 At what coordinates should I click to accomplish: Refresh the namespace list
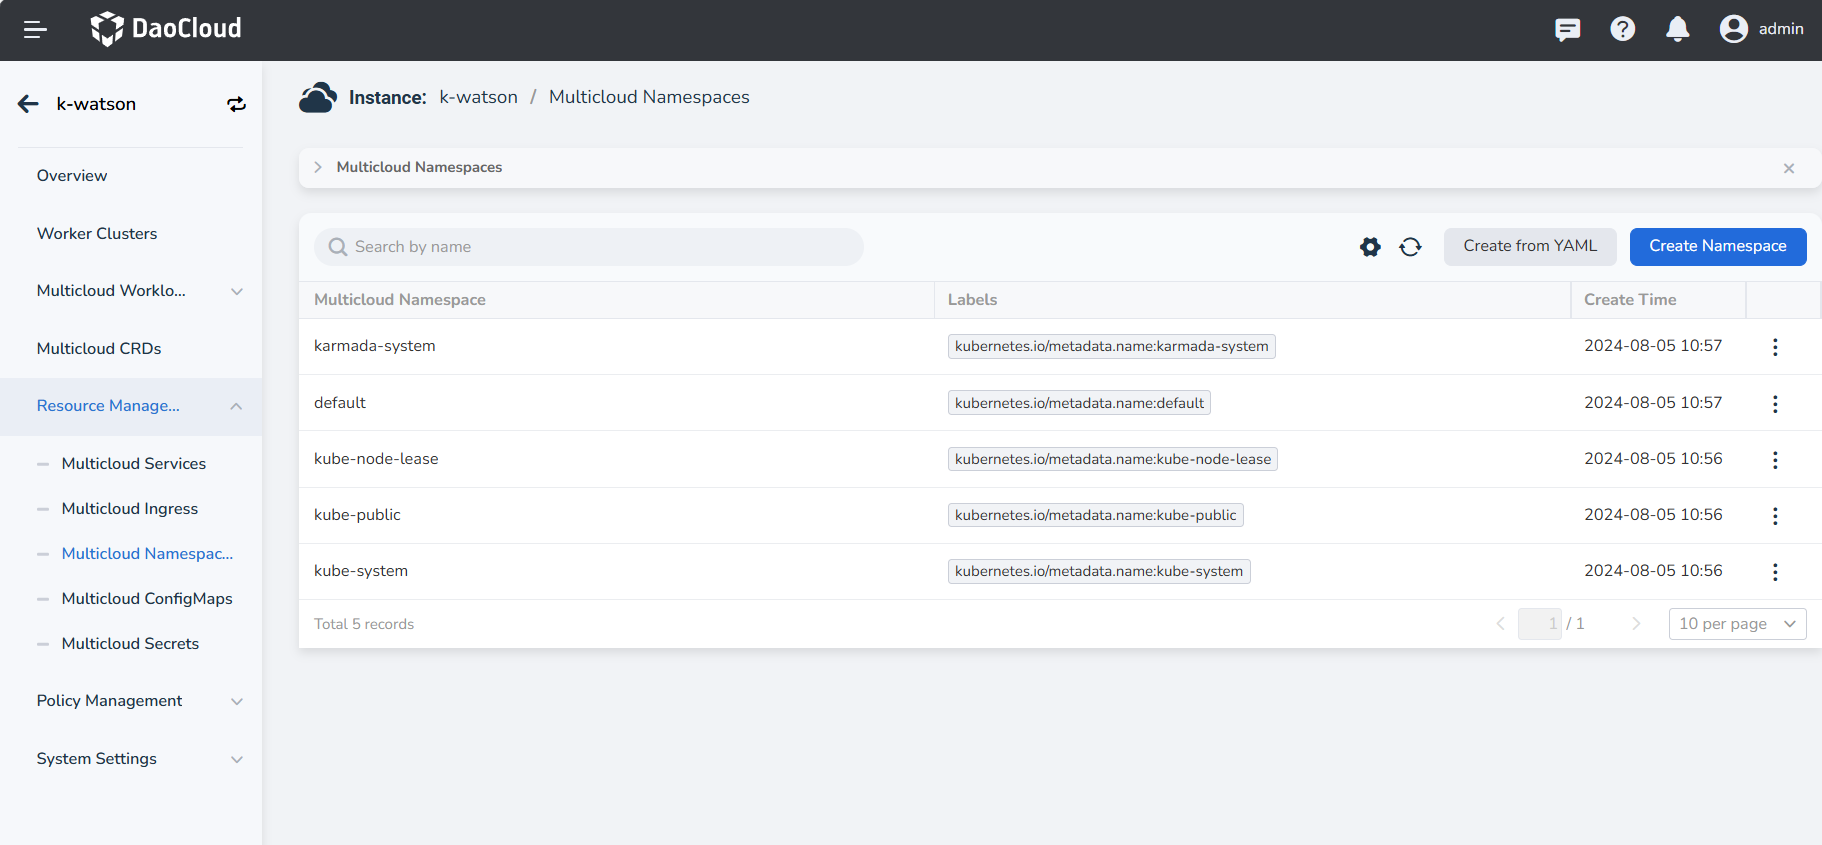click(1410, 247)
